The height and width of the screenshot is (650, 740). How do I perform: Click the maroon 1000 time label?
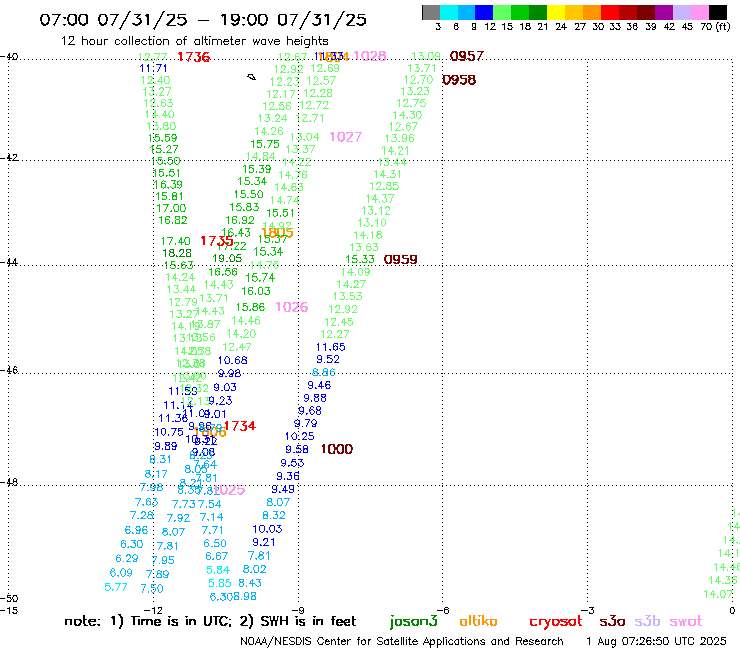click(x=337, y=449)
